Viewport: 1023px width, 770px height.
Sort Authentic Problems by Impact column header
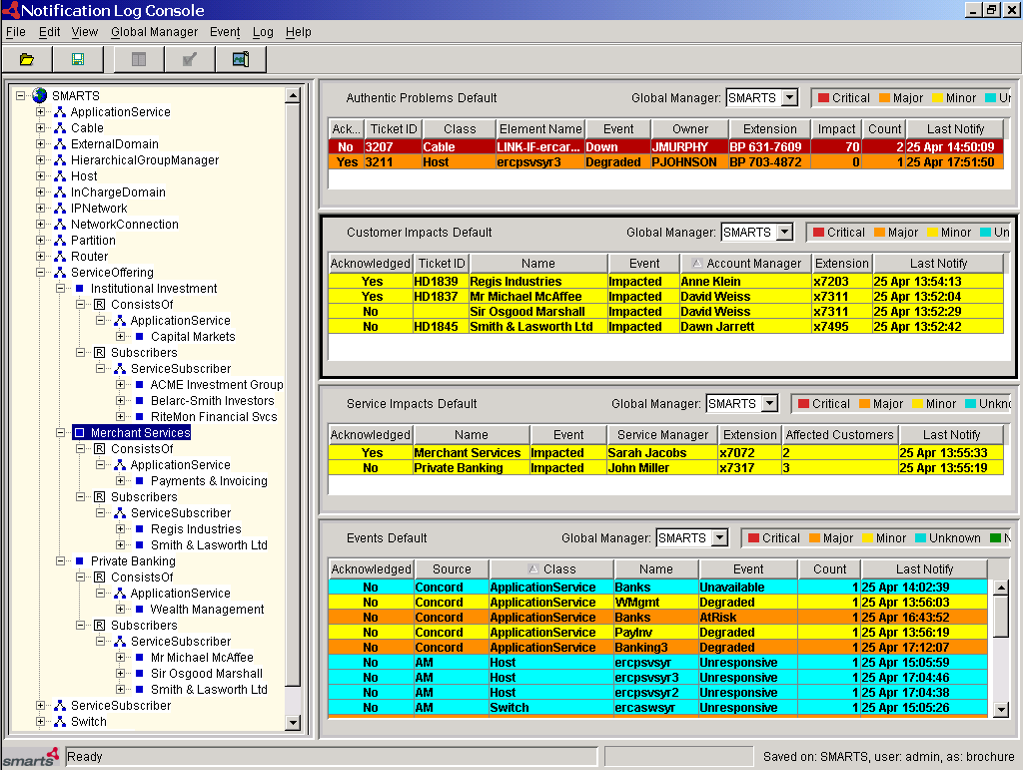pyautogui.click(x=836, y=129)
